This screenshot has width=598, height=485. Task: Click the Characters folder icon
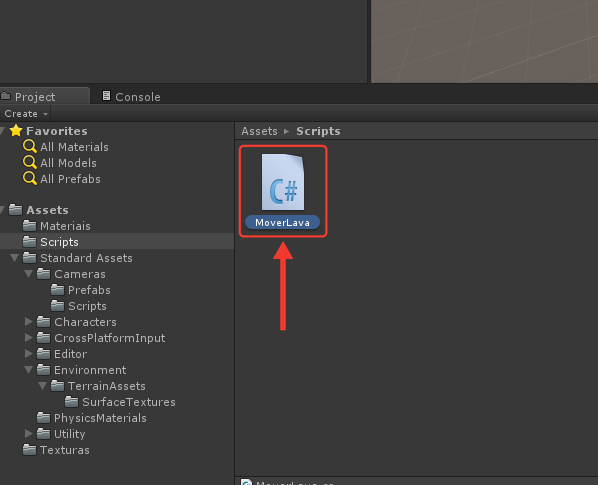click(x=43, y=322)
